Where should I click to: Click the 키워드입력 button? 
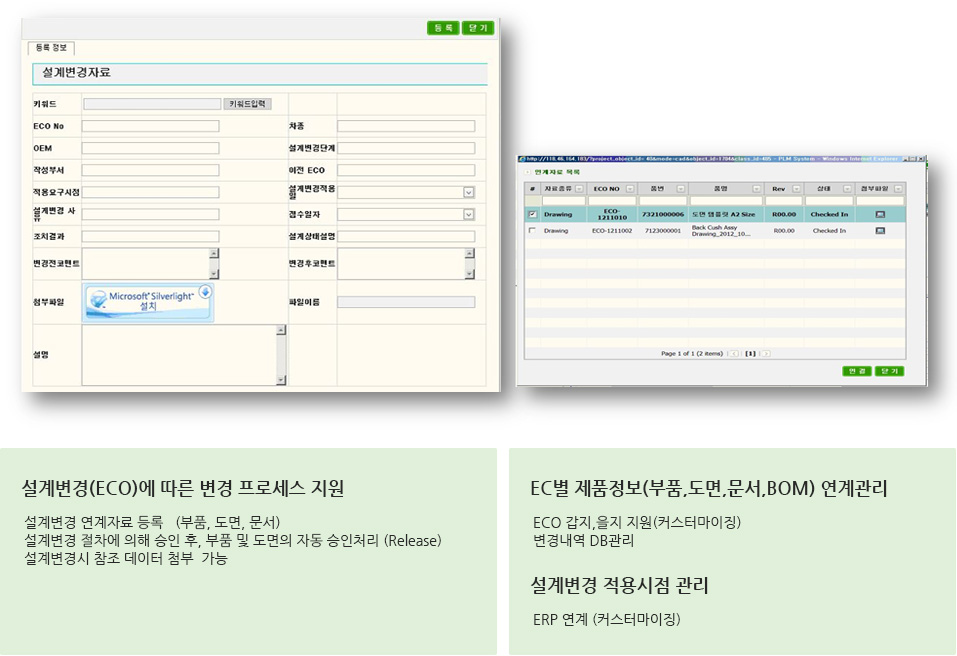pos(249,103)
